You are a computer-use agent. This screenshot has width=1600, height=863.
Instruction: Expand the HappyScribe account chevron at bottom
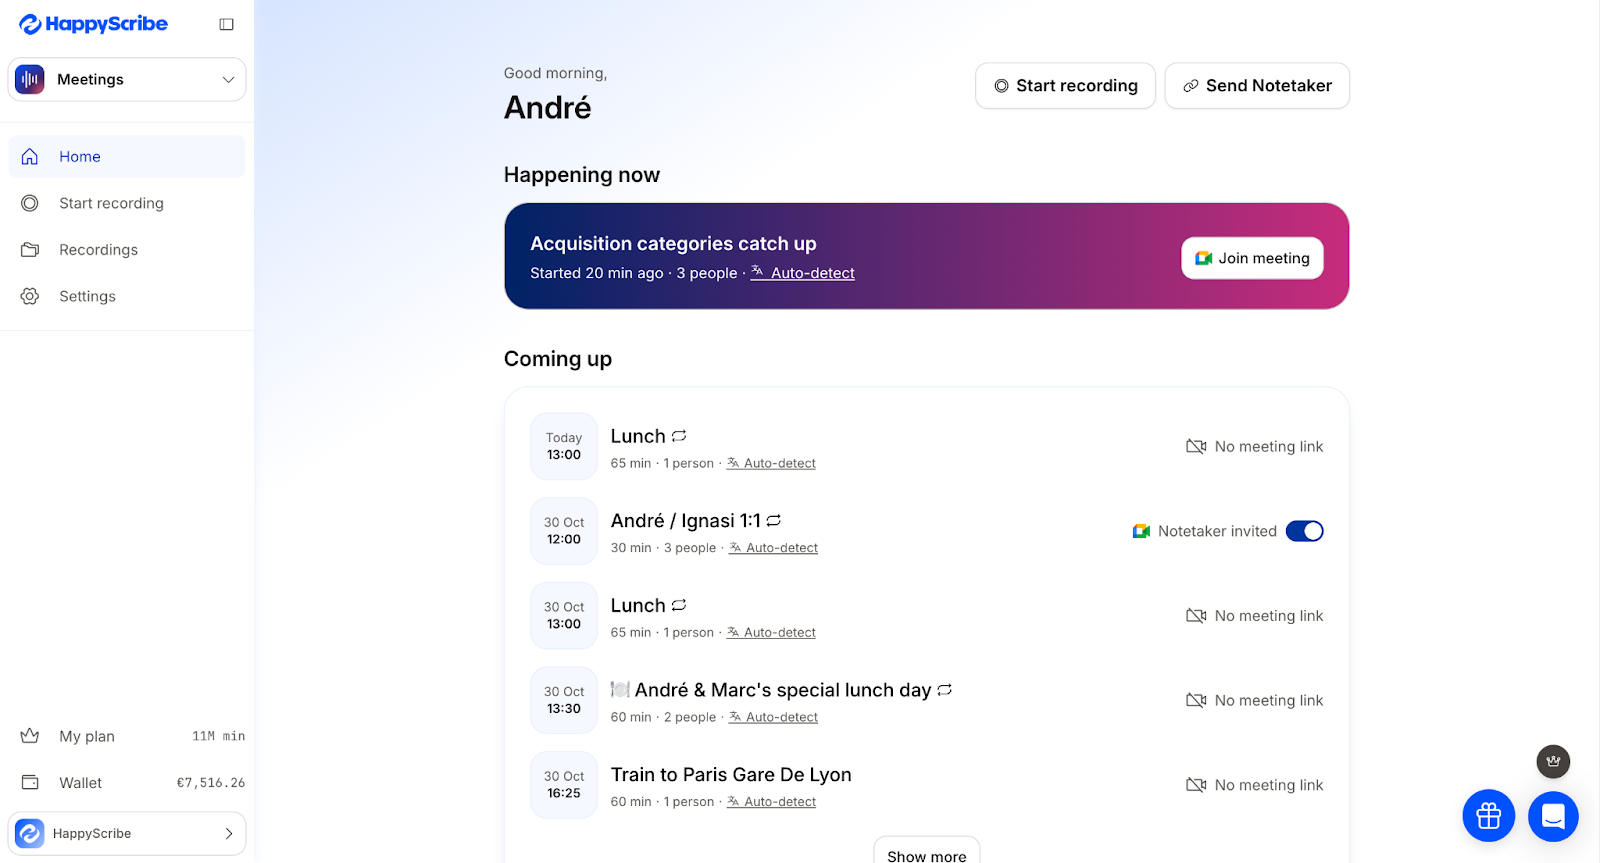tap(230, 833)
